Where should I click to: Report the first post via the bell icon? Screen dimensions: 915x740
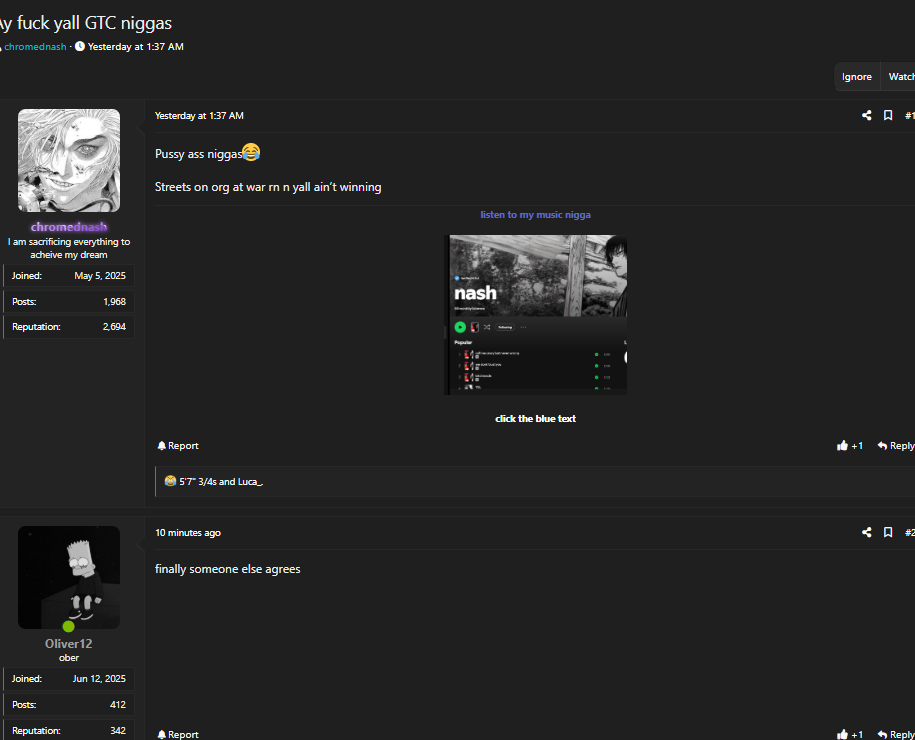176,445
